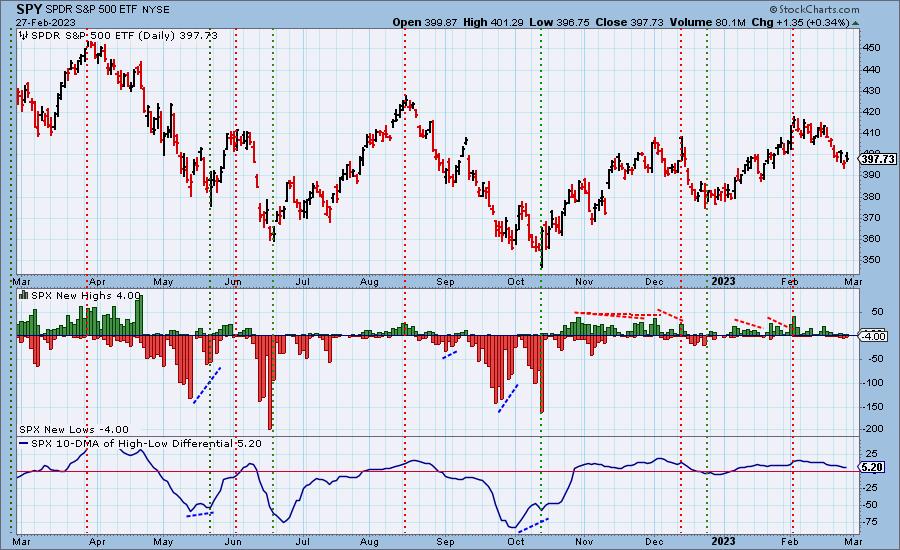Click the 360 price axis label
Screen dimensions: 900x550
tap(871, 238)
